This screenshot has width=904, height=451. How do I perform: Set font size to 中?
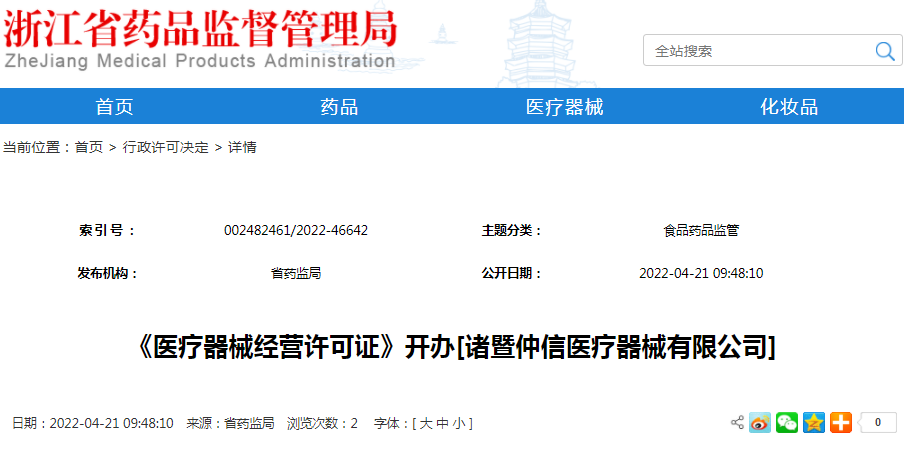coord(442,424)
